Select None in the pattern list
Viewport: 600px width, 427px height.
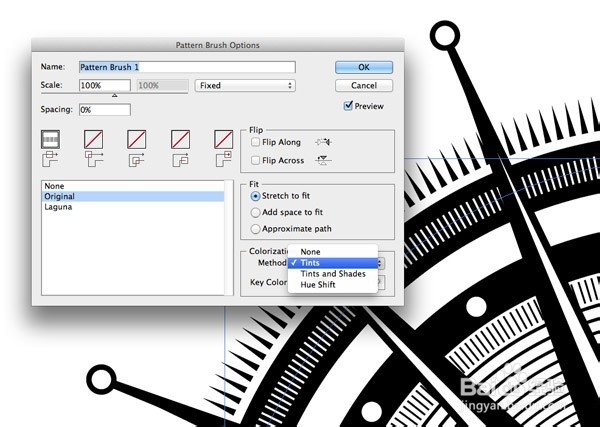click(132, 186)
